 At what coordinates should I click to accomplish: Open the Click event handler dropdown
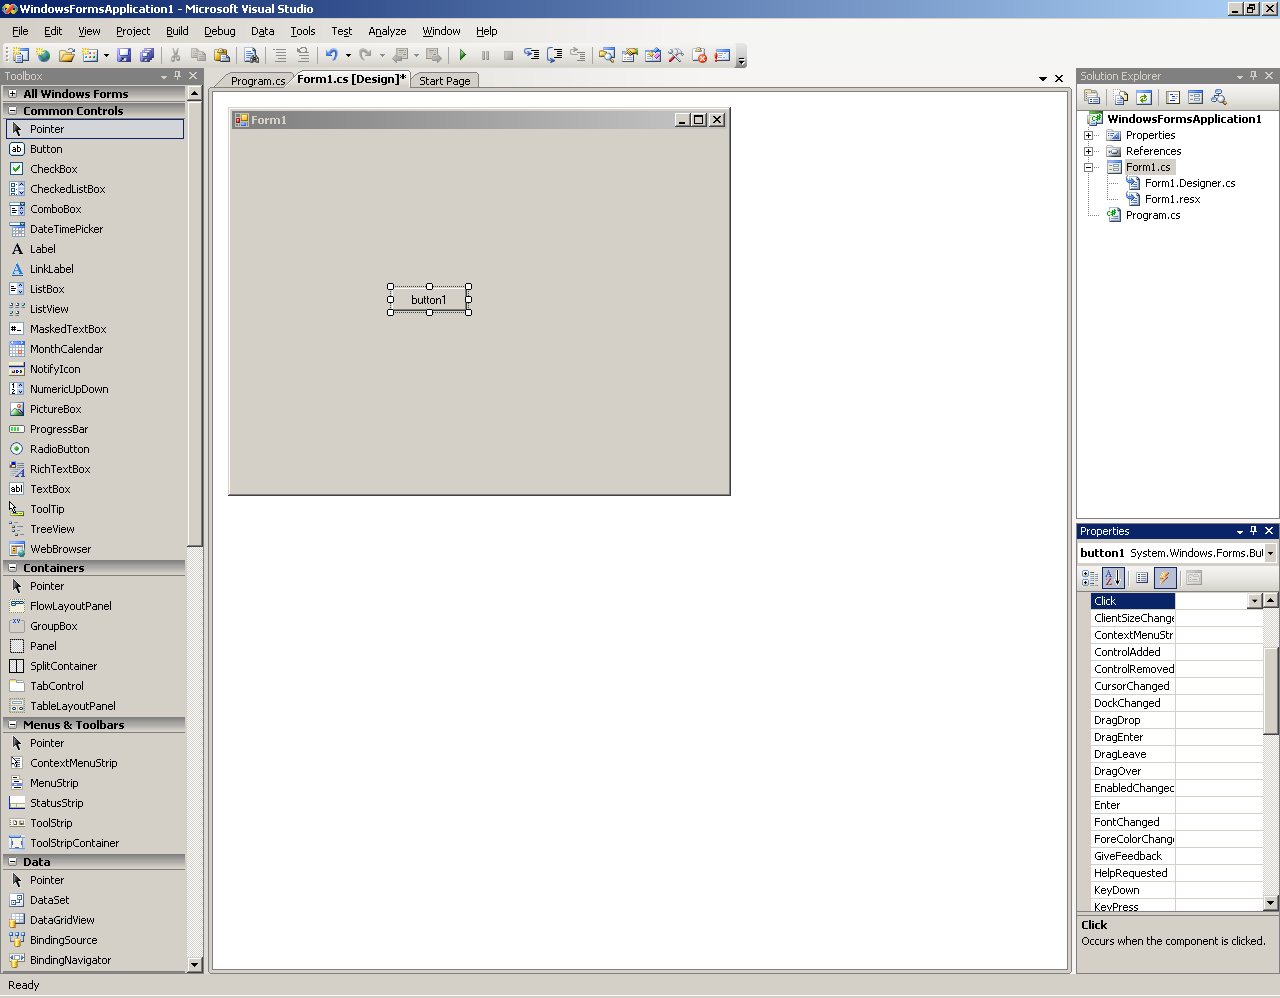[1255, 601]
